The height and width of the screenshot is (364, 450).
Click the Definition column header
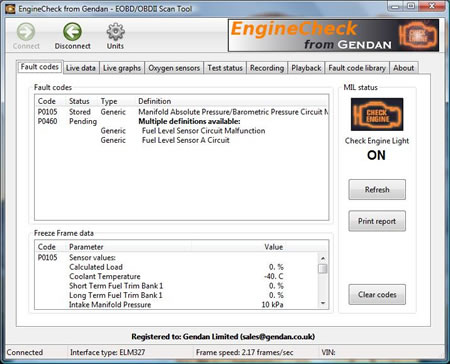tap(155, 101)
